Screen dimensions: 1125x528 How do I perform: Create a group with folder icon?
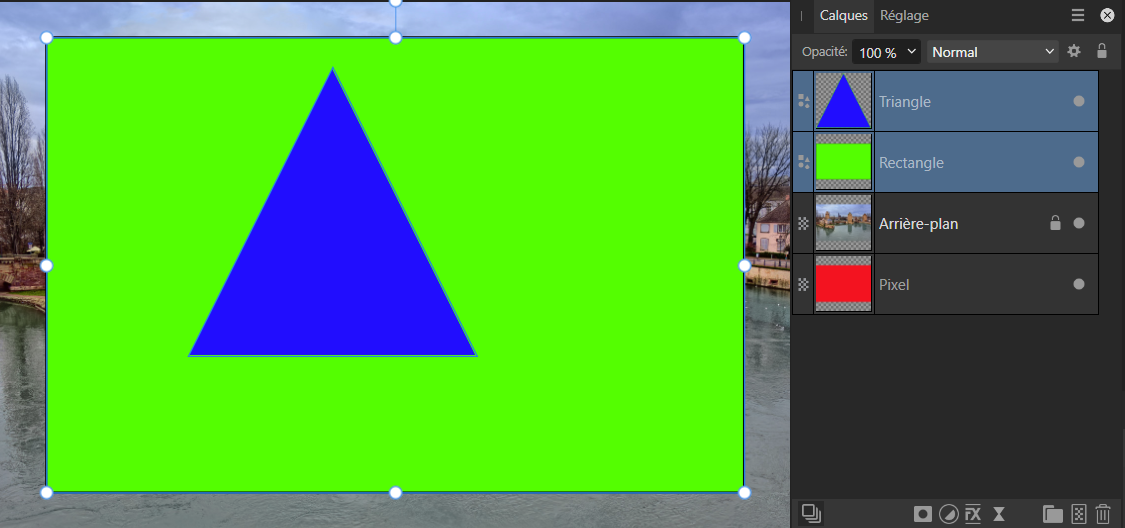tap(1053, 514)
